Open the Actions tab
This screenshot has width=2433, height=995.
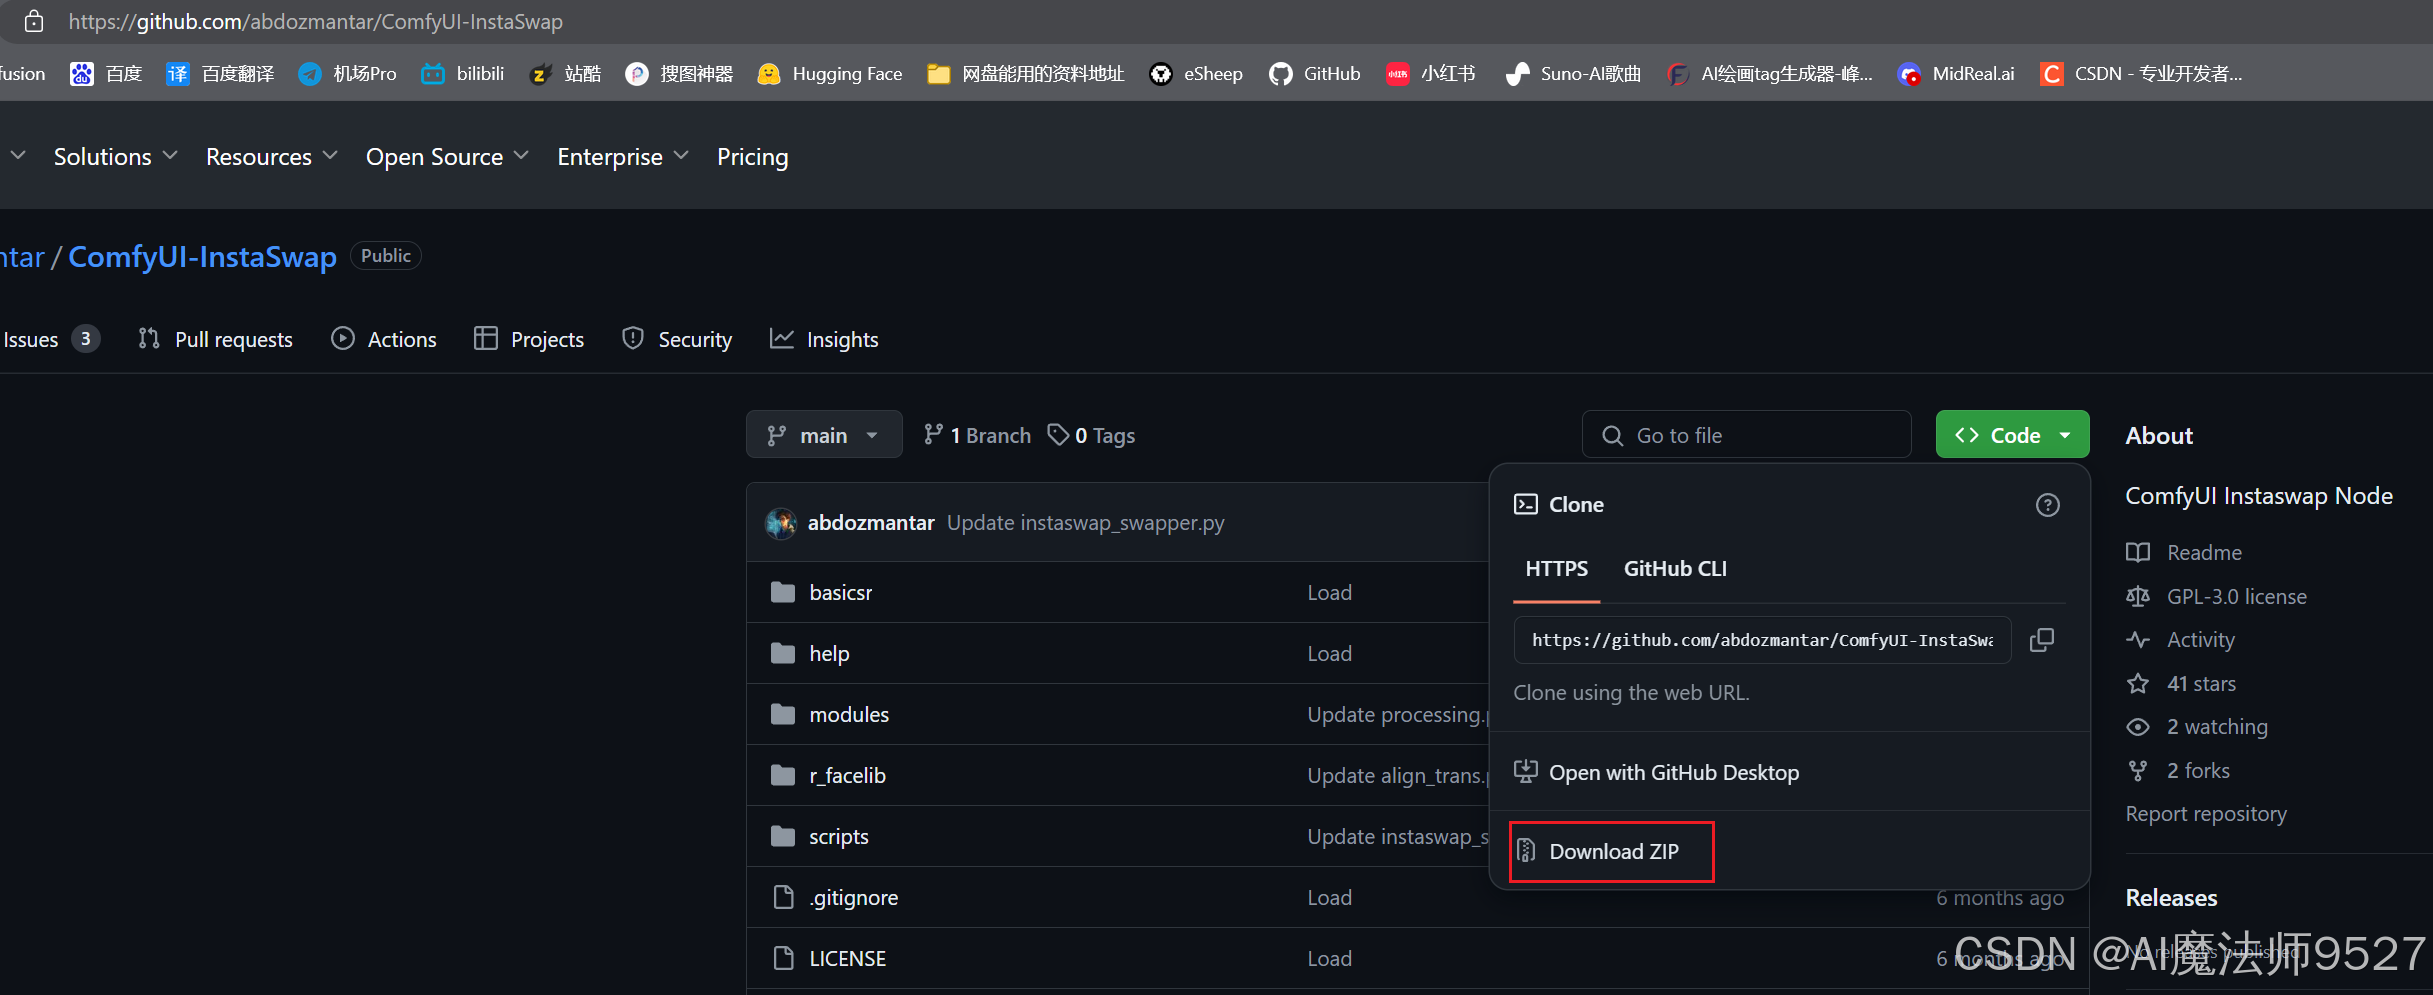point(384,339)
